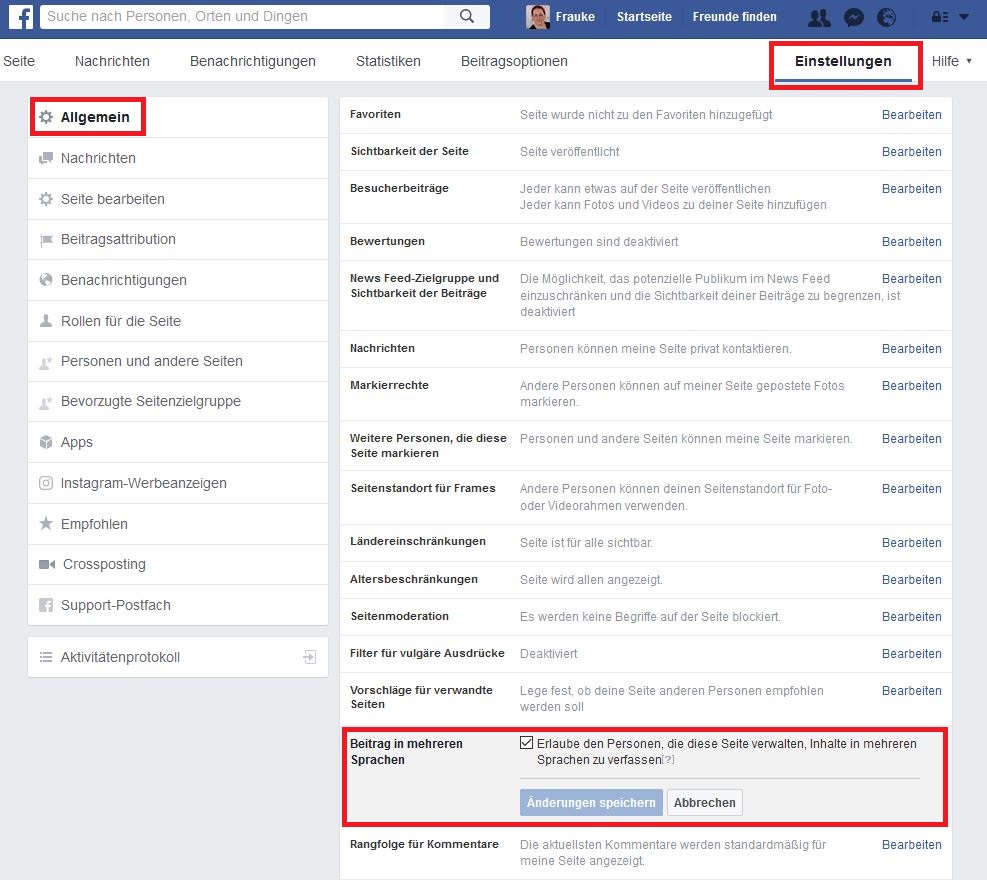Open Aktivitätenprotokoll in the sidebar
Image resolution: width=987 pixels, height=880 pixels.
click(x=120, y=657)
